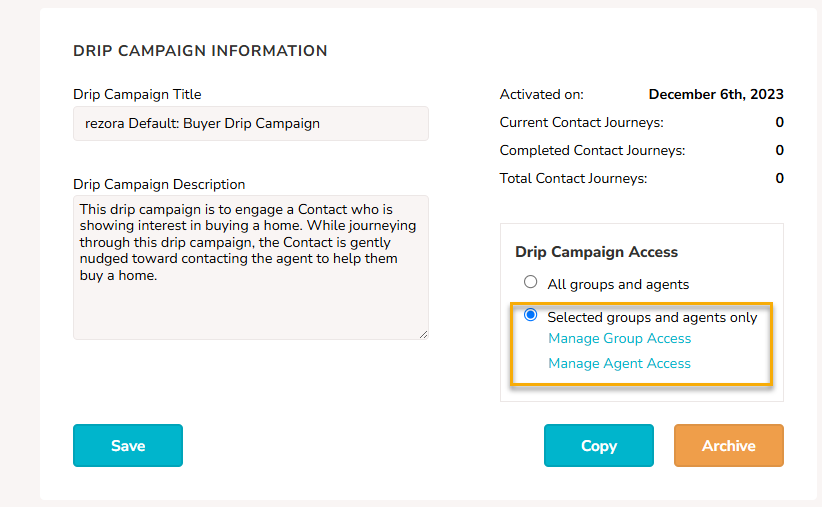This screenshot has height=507, width=822.
Task: Click the Completed Contact Journeys count value
Action: click(780, 150)
